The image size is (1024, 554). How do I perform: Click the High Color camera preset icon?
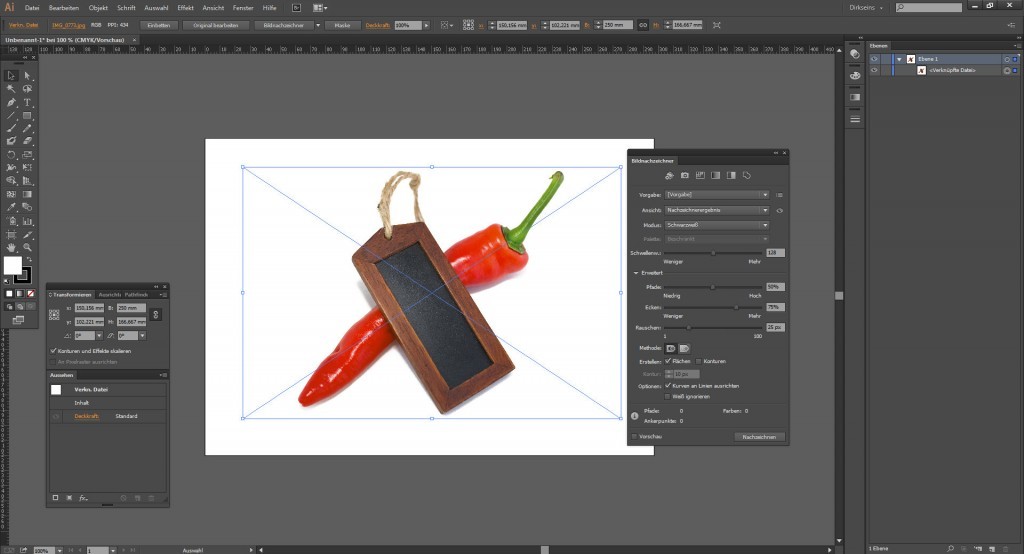[x=684, y=175]
